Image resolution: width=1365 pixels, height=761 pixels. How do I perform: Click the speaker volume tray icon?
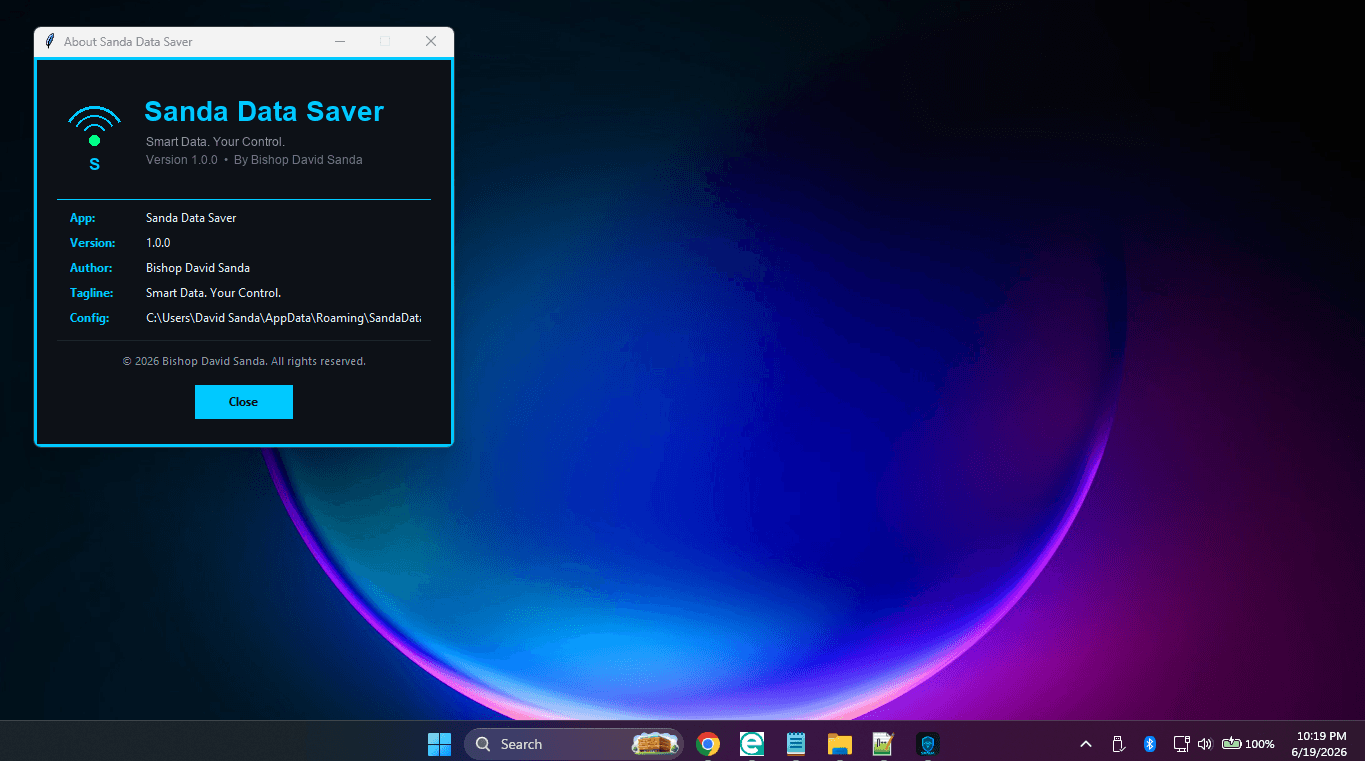tap(1204, 744)
